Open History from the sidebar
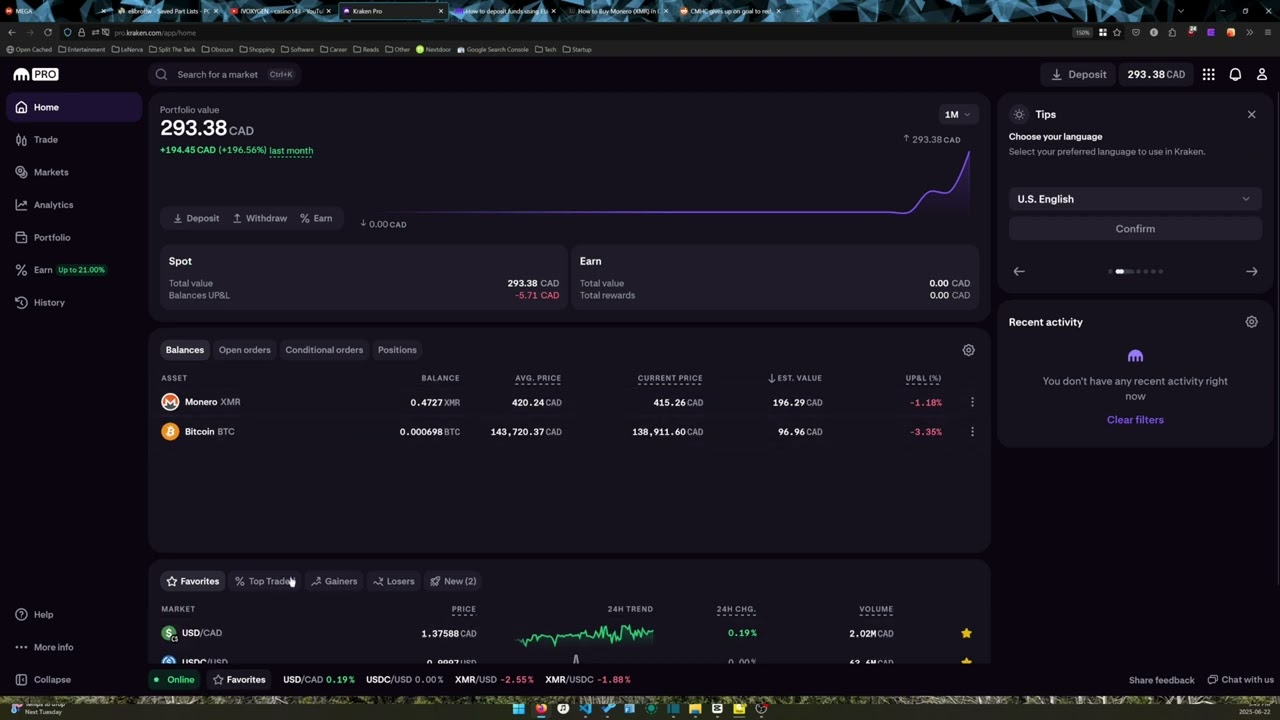The image size is (1280, 720). (x=74, y=302)
